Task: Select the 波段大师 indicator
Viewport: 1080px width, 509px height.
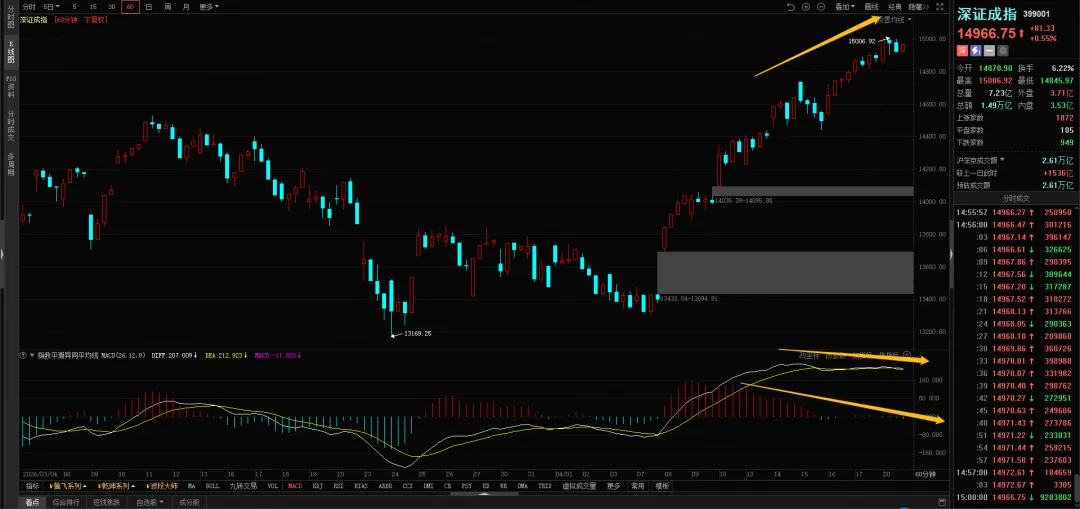Action: click(162, 486)
